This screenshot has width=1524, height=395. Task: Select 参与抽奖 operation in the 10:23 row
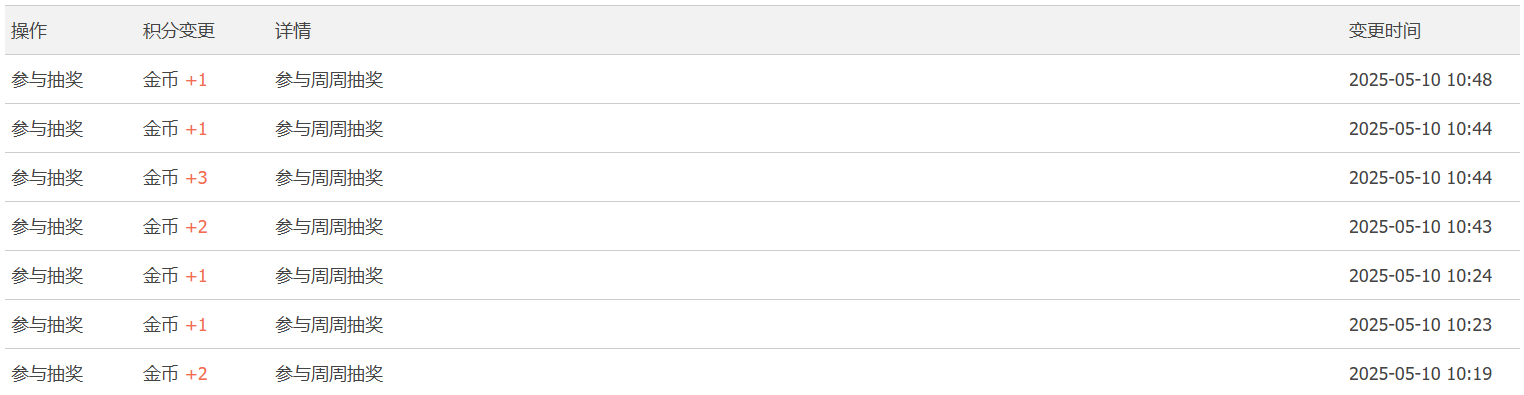click(47, 325)
